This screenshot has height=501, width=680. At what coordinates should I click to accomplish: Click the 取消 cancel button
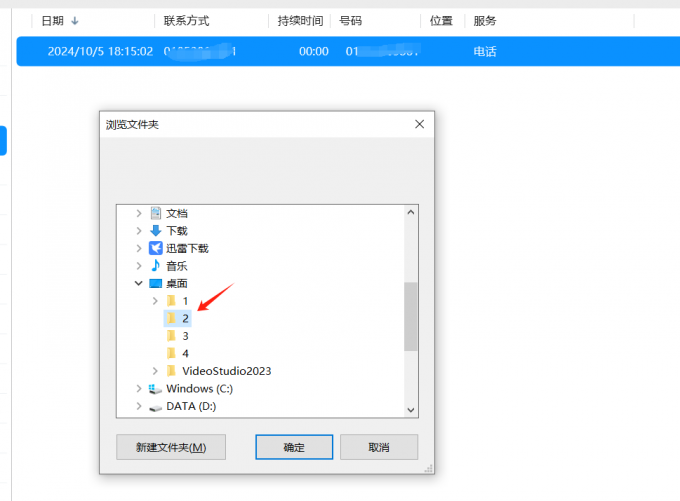coord(379,447)
